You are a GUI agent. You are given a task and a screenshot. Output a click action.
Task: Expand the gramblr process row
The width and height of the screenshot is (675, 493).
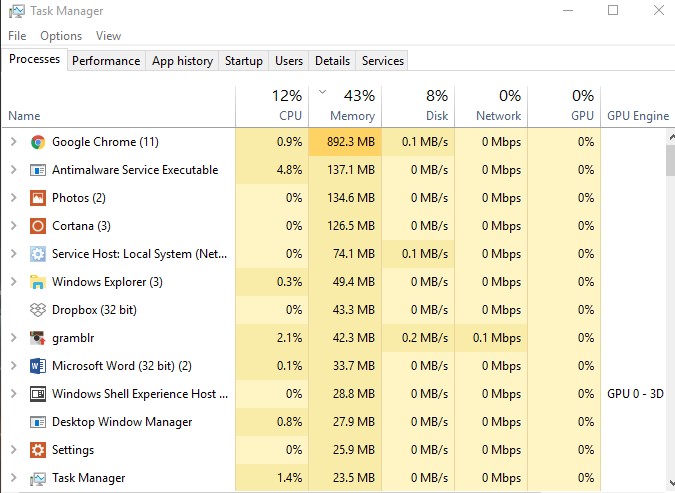pos(13,338)
